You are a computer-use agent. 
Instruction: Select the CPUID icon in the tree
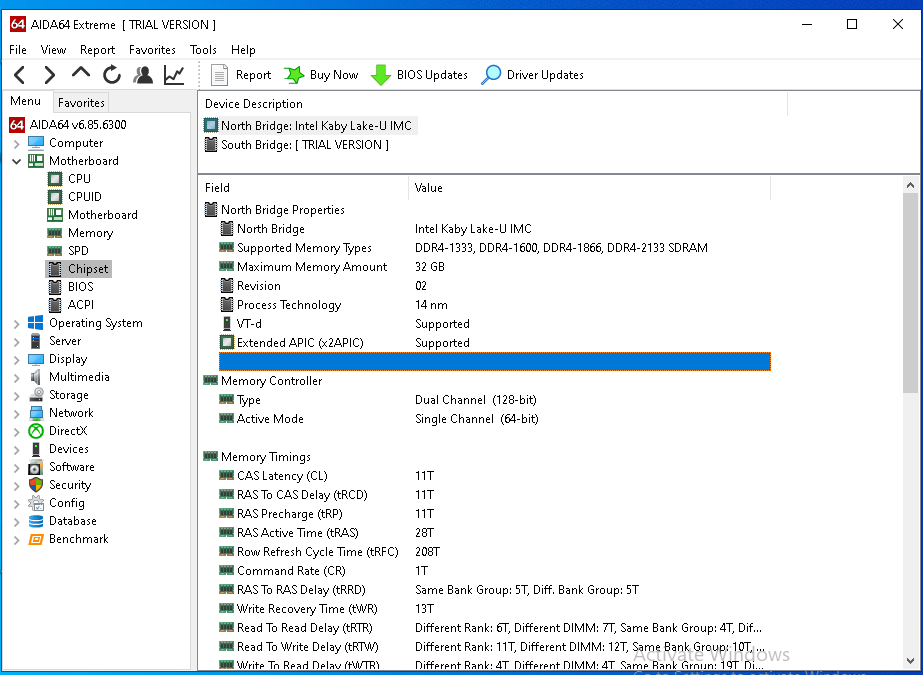[x=55, y=197]
